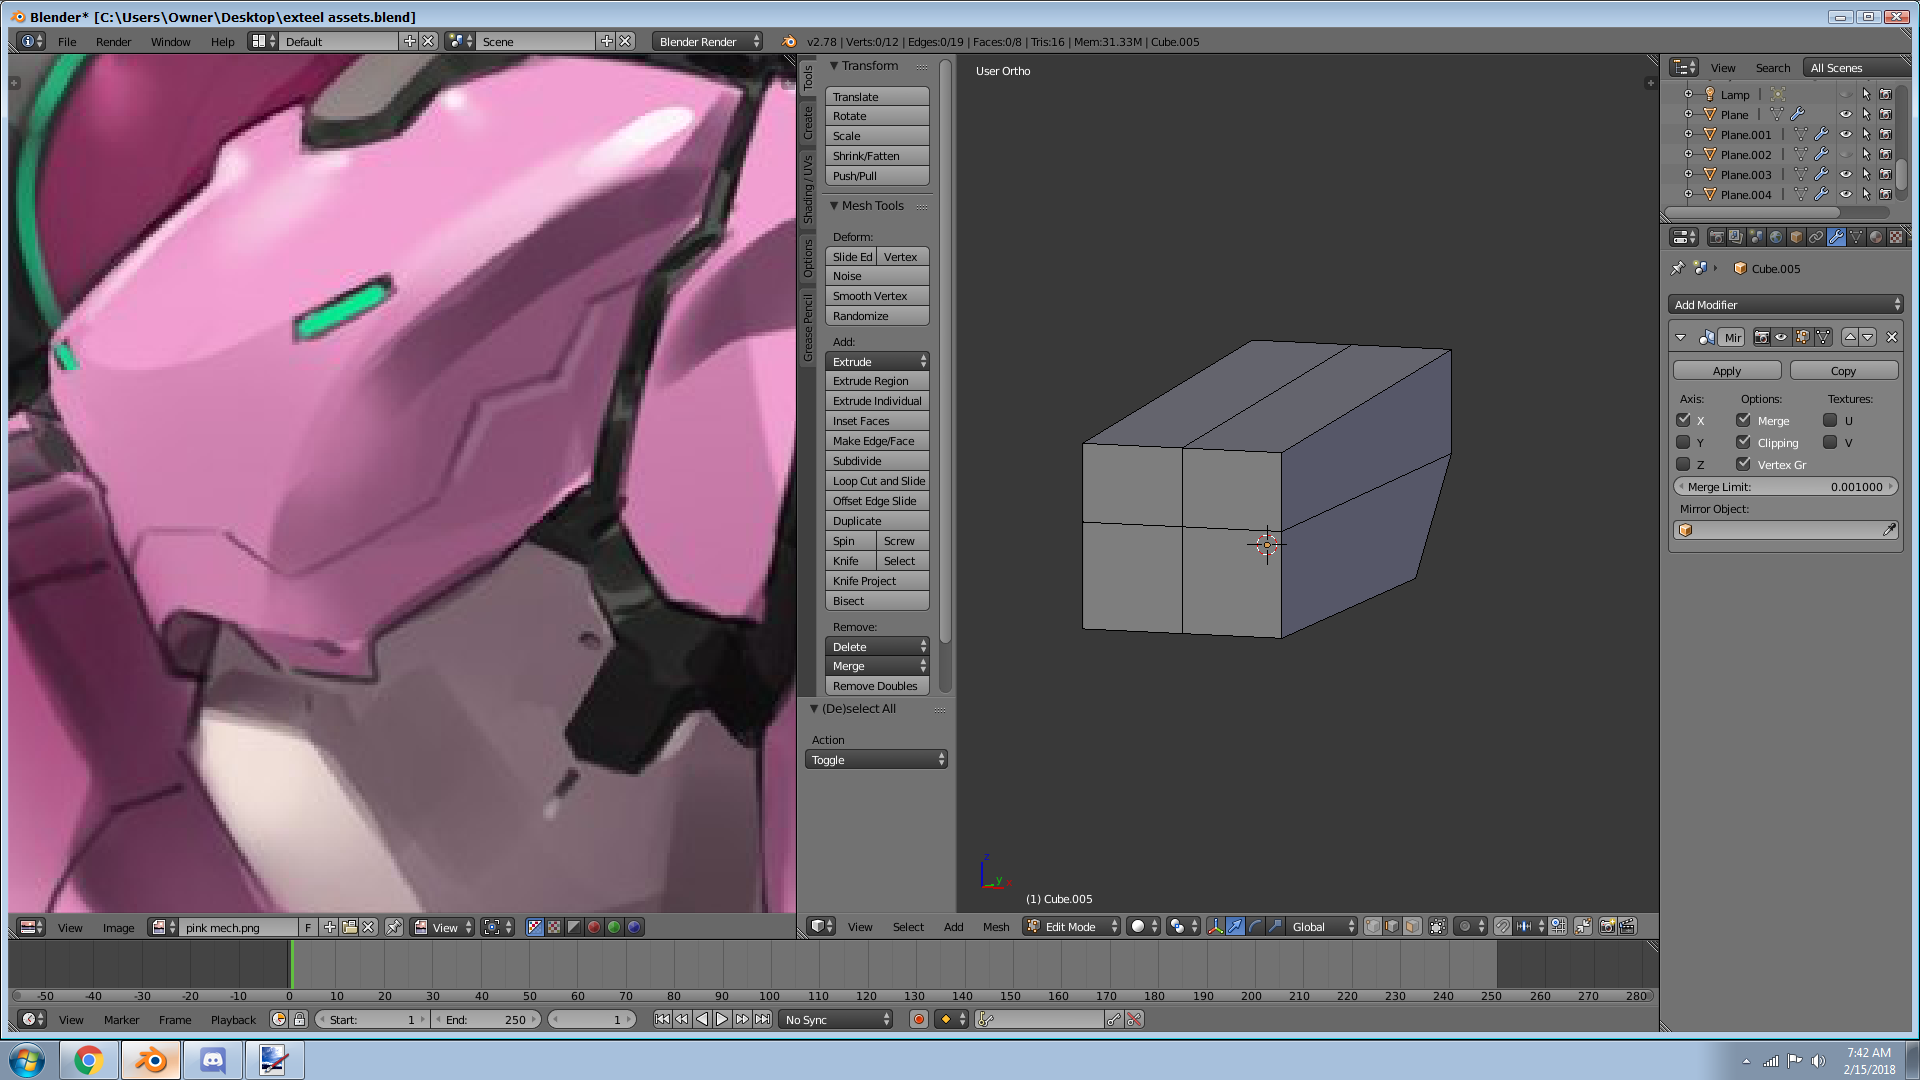The height and width of the screenshot is (1080, 1920).
Task: Open the World properties tab
Action: point(1776,237)
